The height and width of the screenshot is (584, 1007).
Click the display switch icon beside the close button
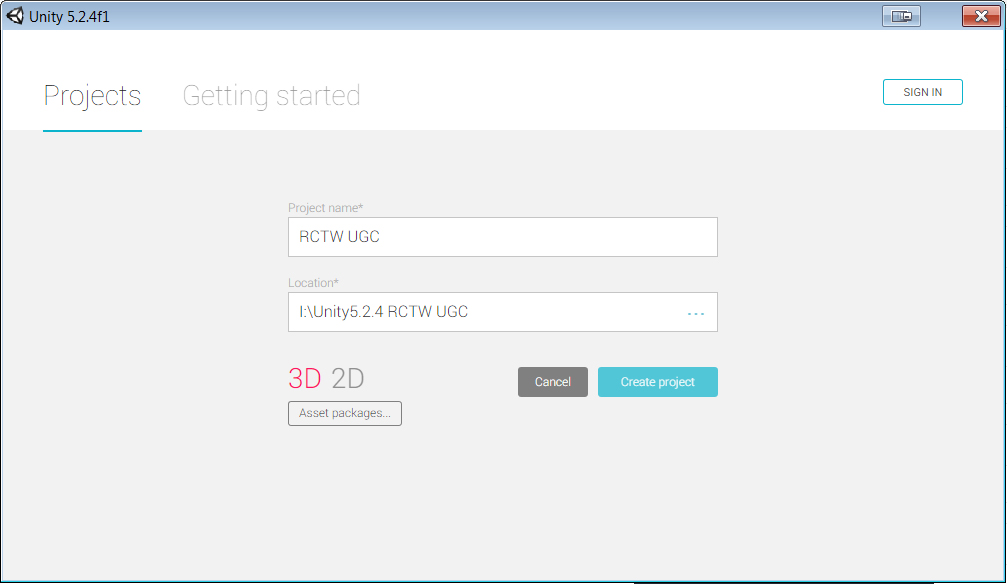pyautogui.click(x=901, y=16)
